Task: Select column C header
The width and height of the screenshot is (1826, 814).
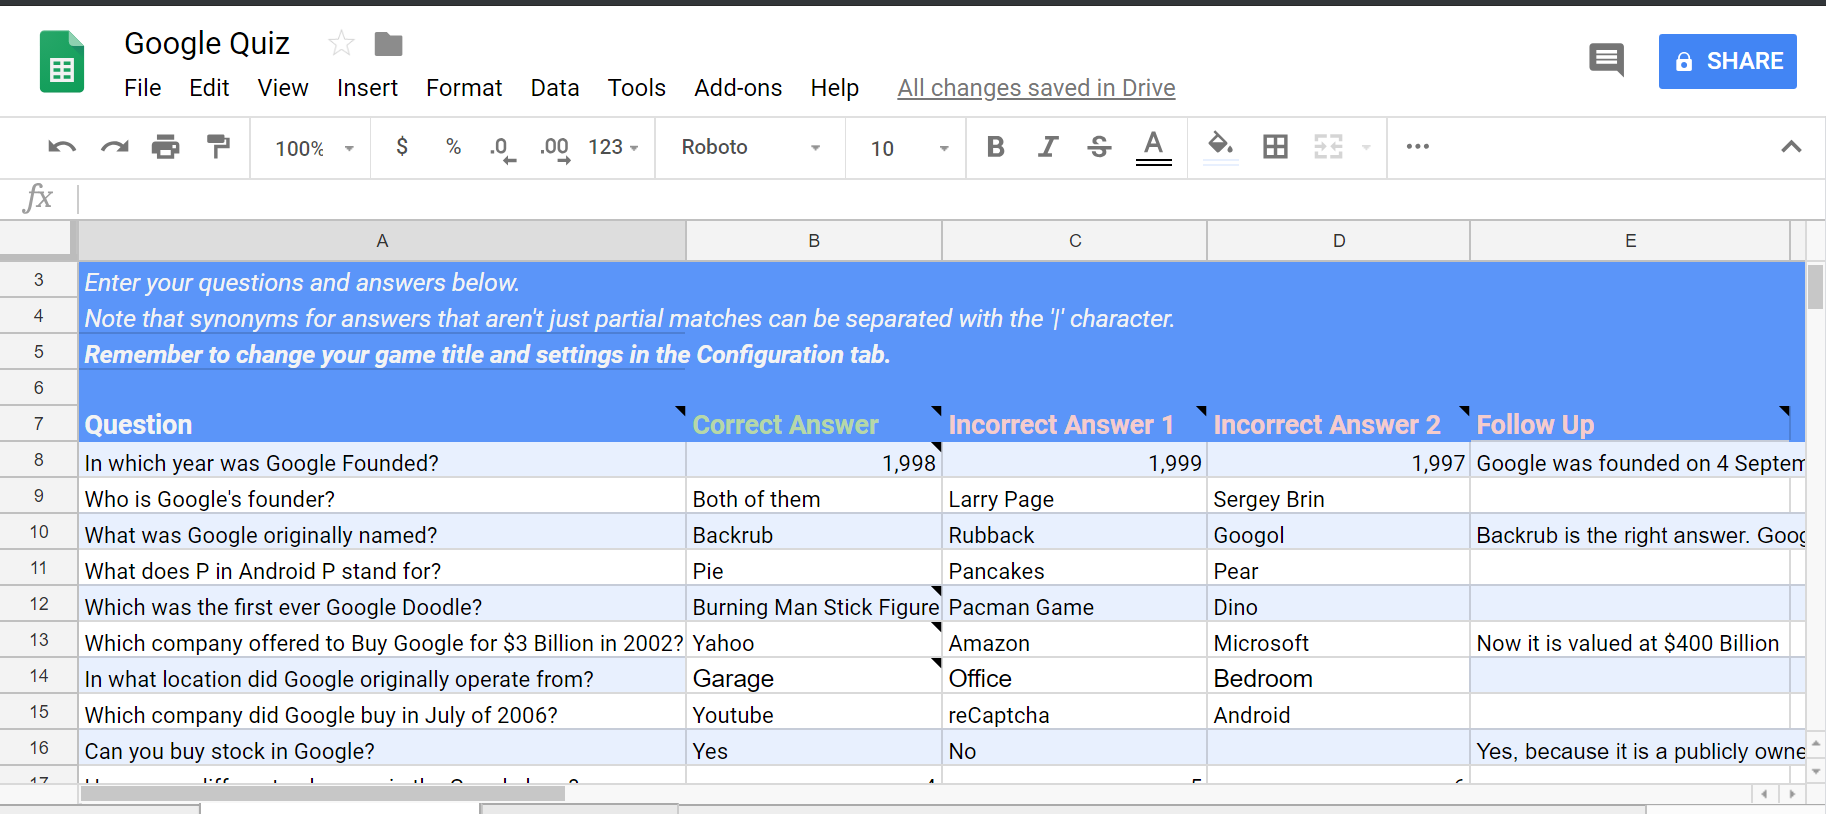Action: [1075, 241]
